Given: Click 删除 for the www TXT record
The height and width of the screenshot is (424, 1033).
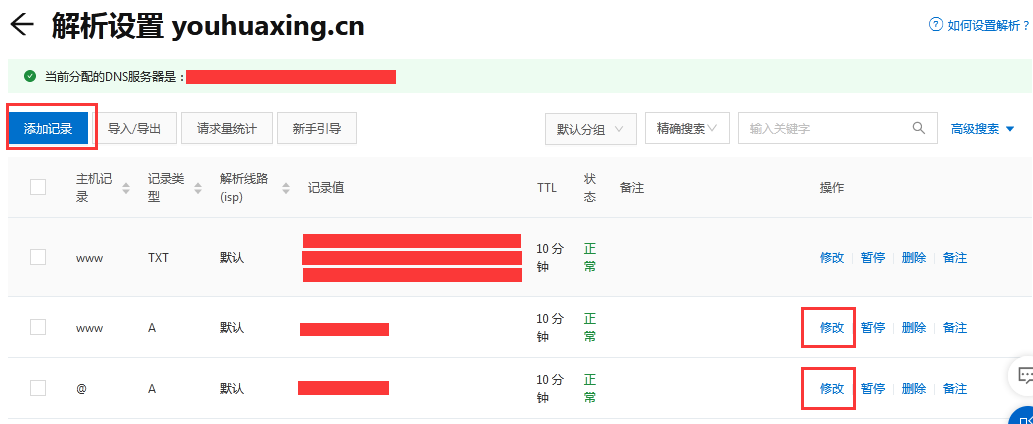Looking at the screenshot, I should [x=914, y=258].
